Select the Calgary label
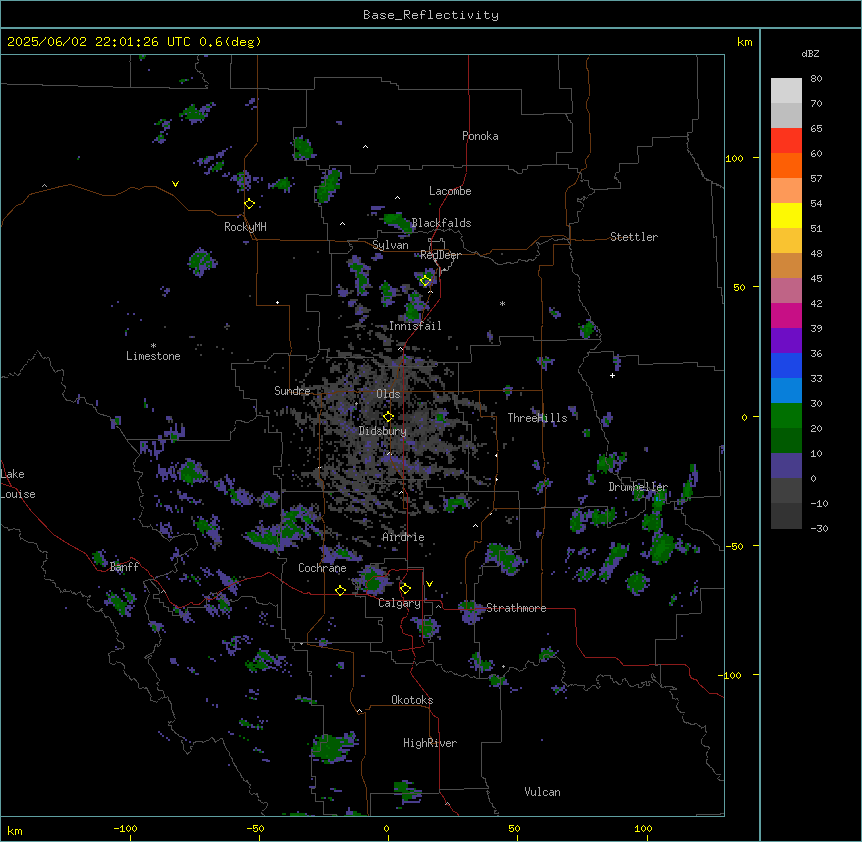The image size is (862, 842). tap(399, 603)
